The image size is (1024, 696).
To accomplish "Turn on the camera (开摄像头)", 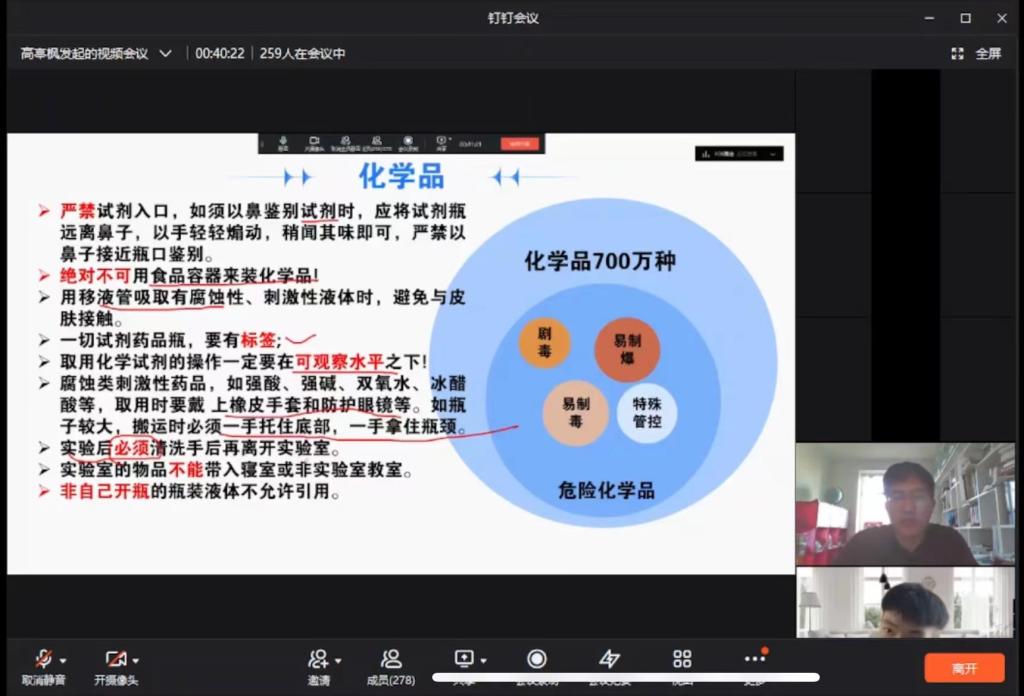I will pyautogui.click(x=116, y=659).
